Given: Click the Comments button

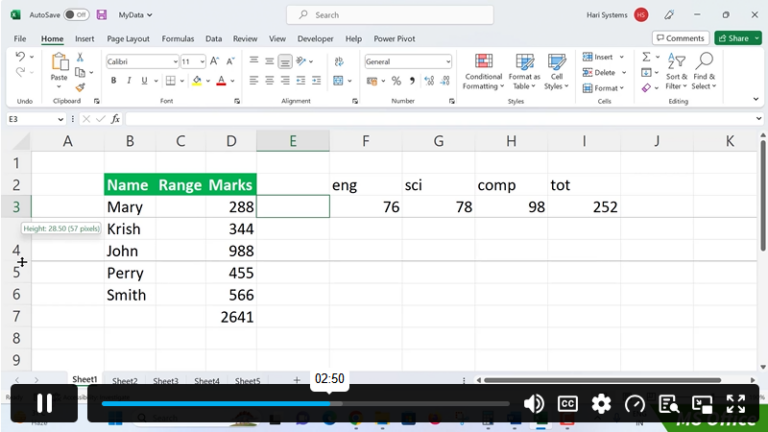Looking at the screenshot, I should point(680,38).
